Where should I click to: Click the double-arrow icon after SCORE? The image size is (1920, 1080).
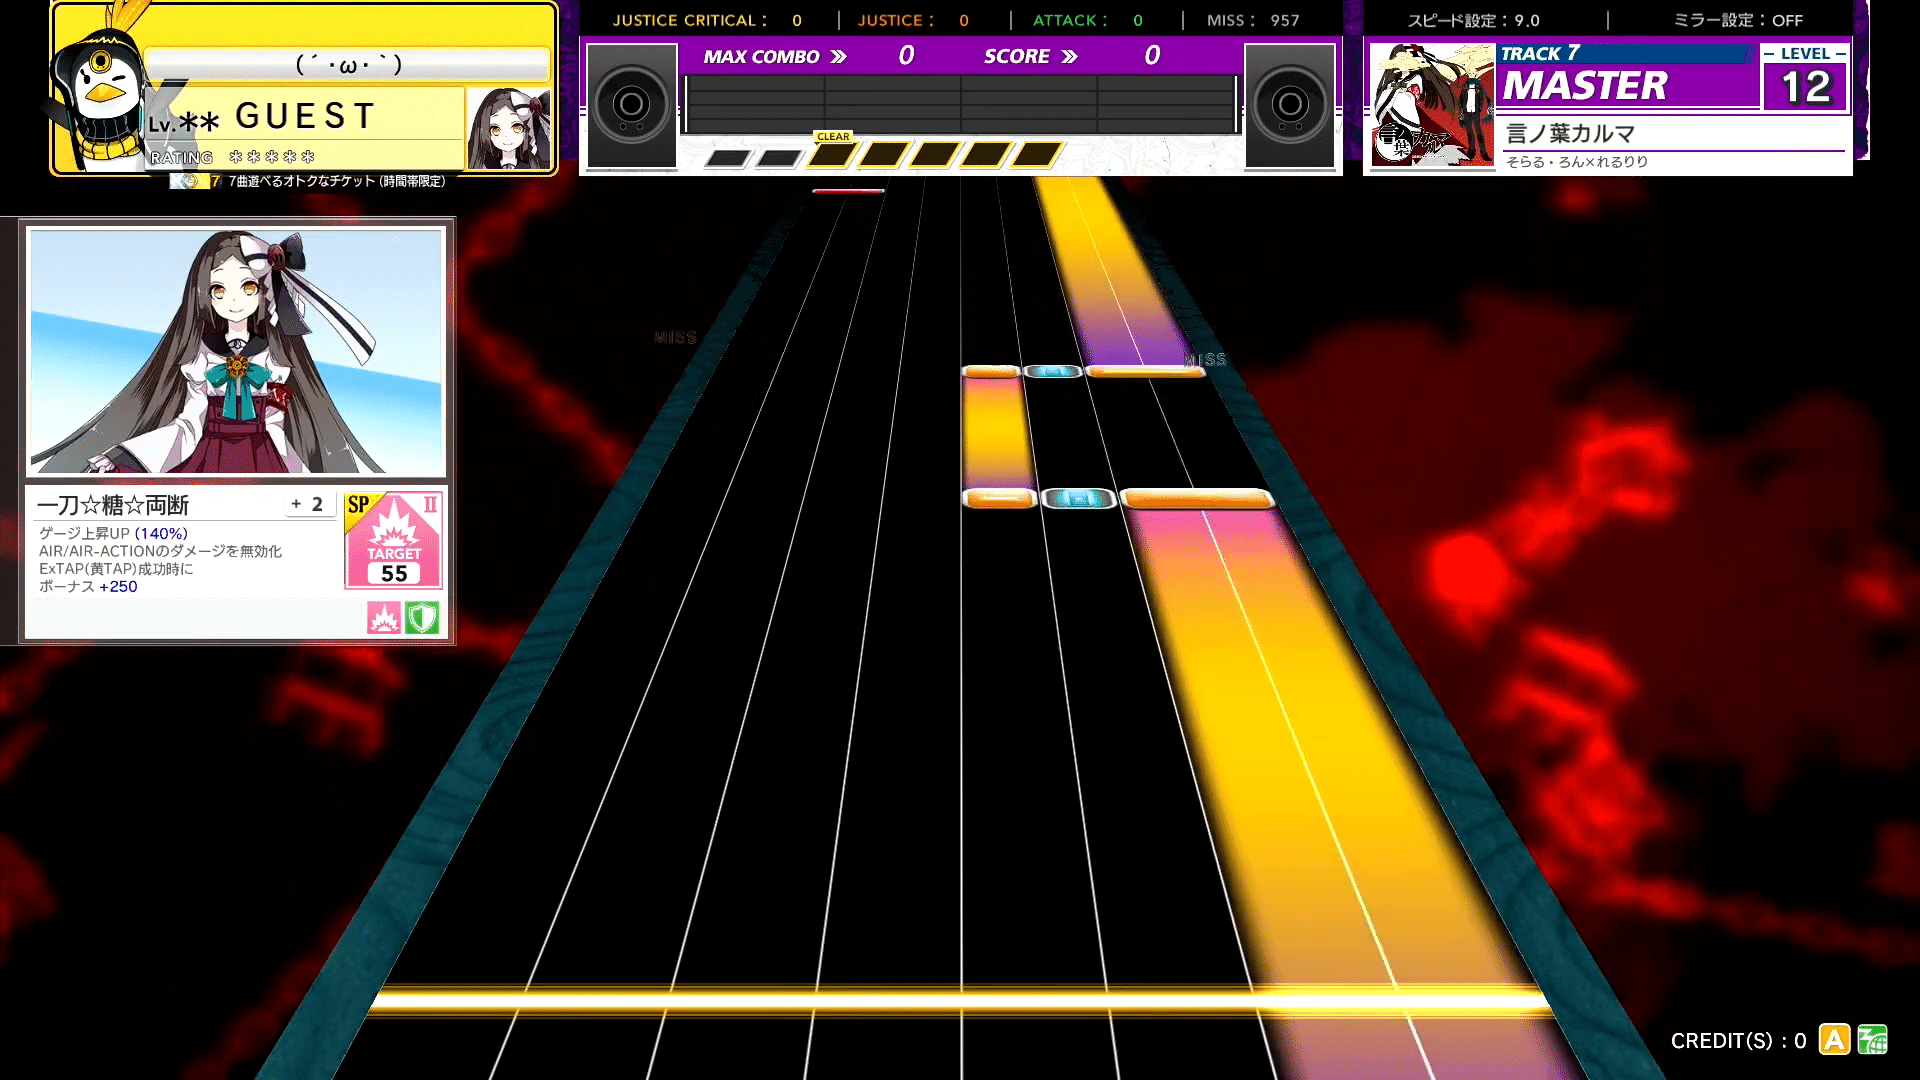[1069, 57]
